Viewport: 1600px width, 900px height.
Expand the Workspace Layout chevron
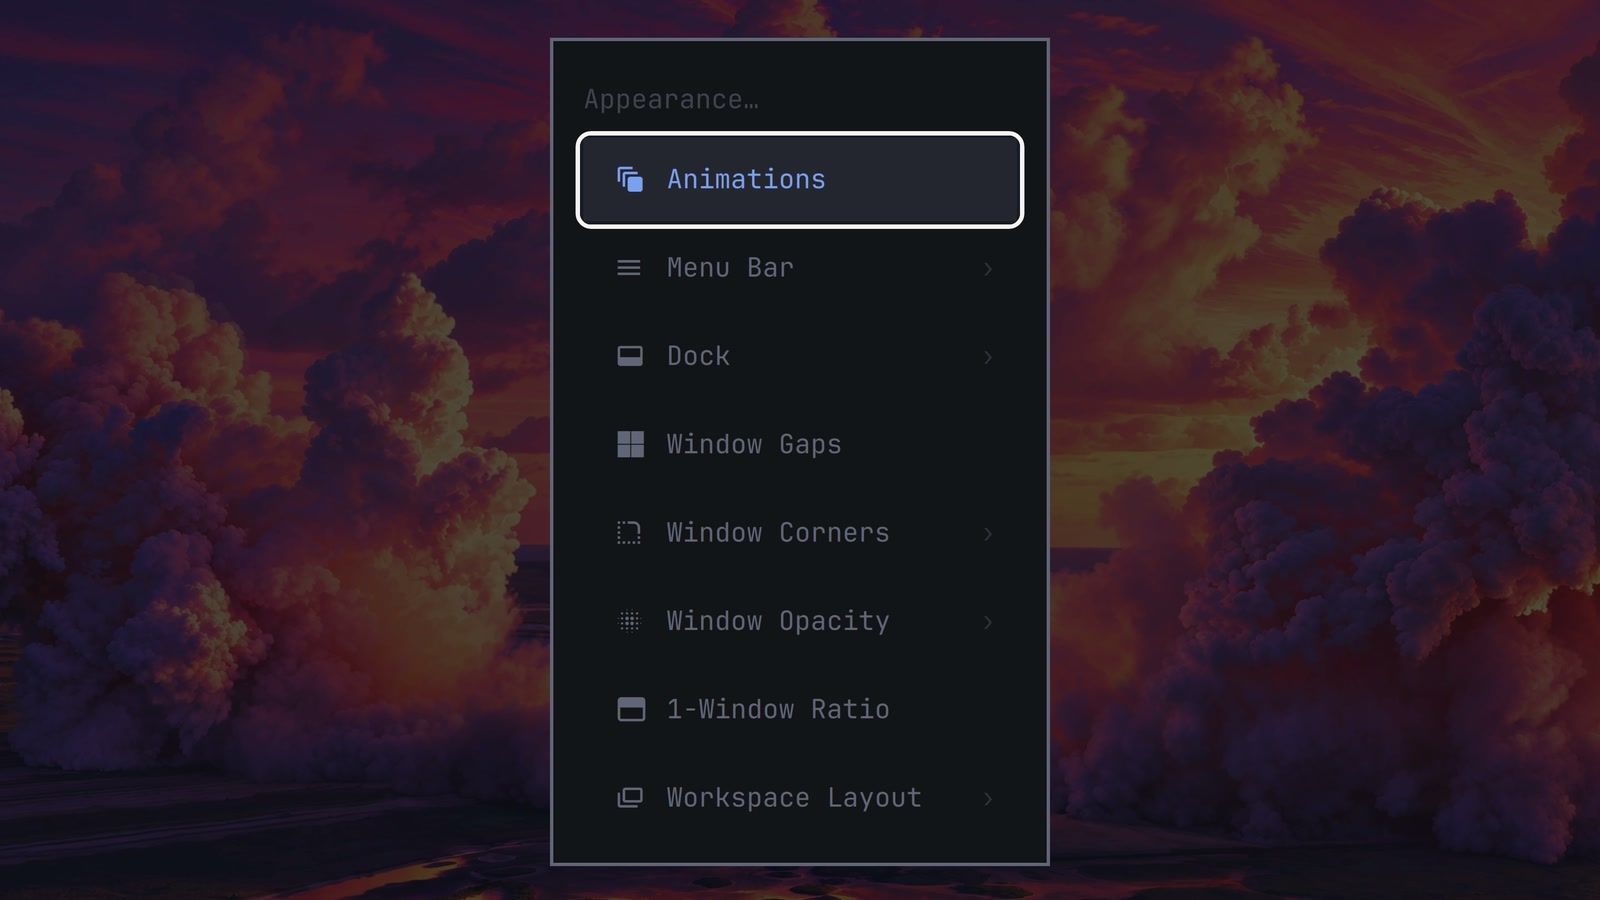pyautogui.click(x=988, y=798)
